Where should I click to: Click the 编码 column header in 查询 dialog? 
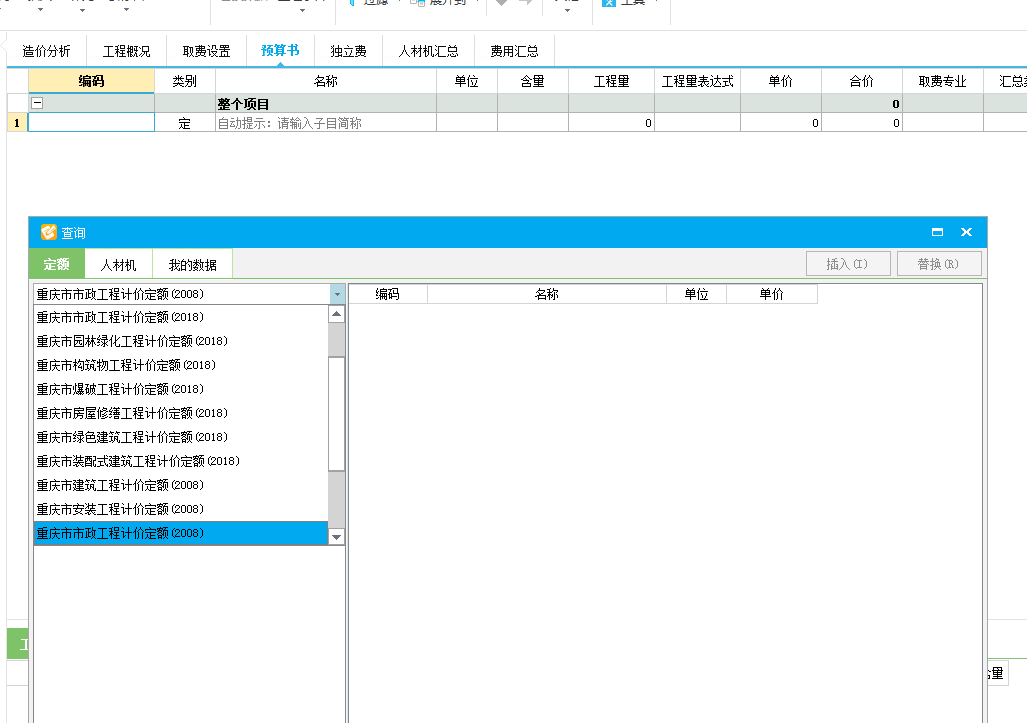pos(388,294)
